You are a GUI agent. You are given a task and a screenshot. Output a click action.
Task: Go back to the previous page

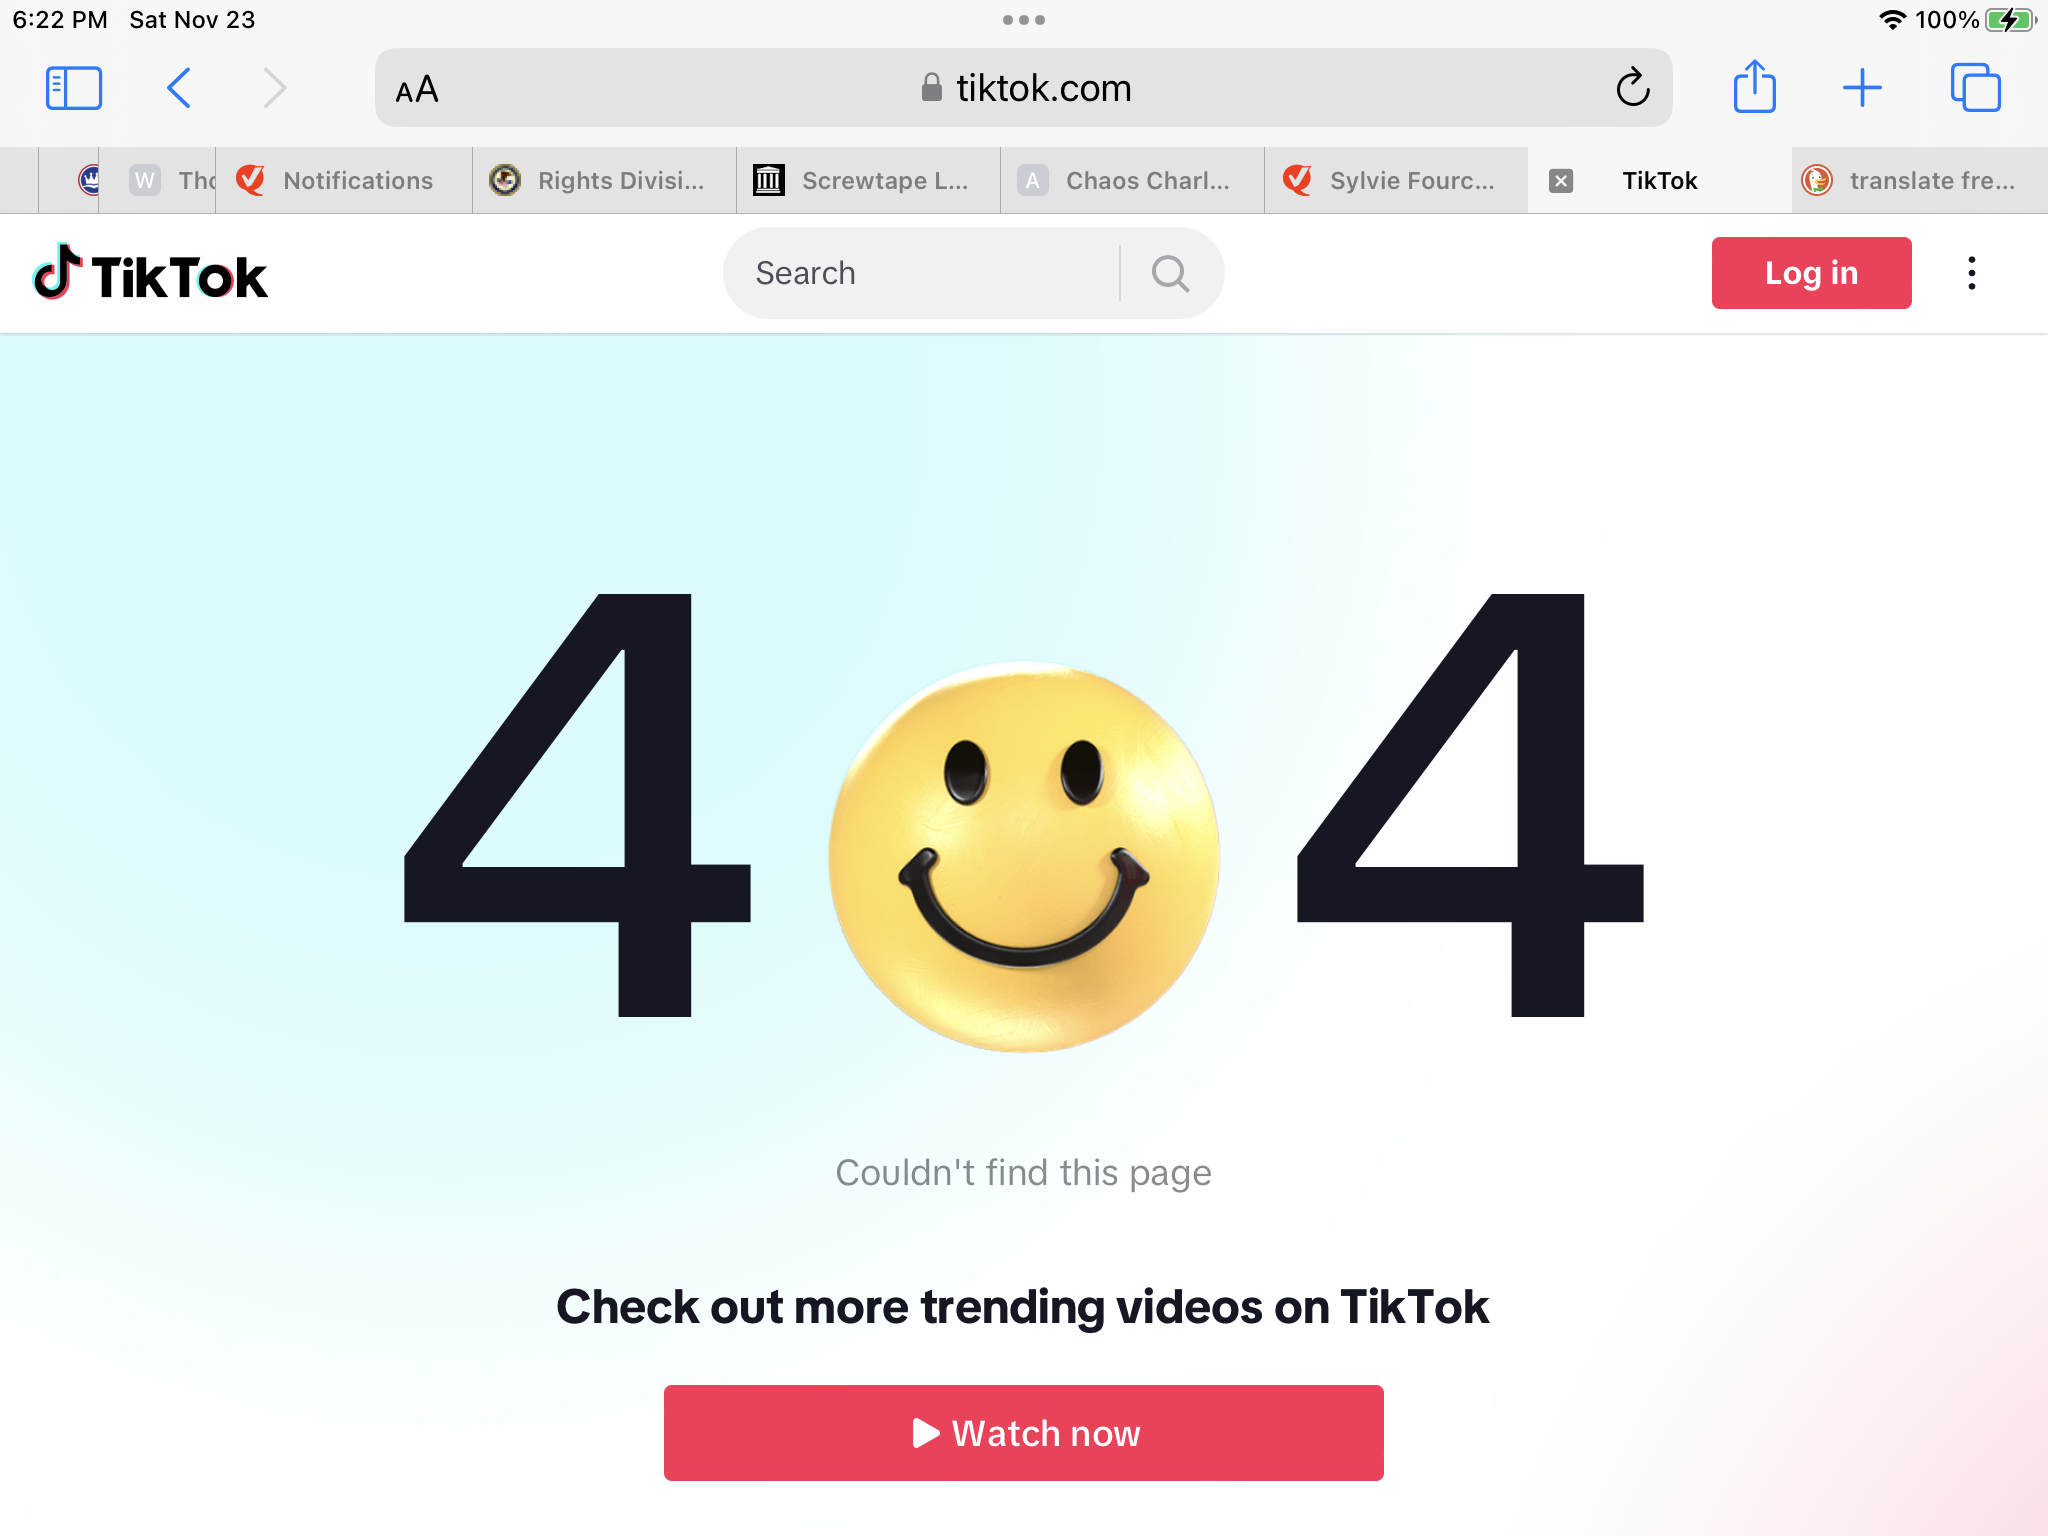click(x=179, y=88)
